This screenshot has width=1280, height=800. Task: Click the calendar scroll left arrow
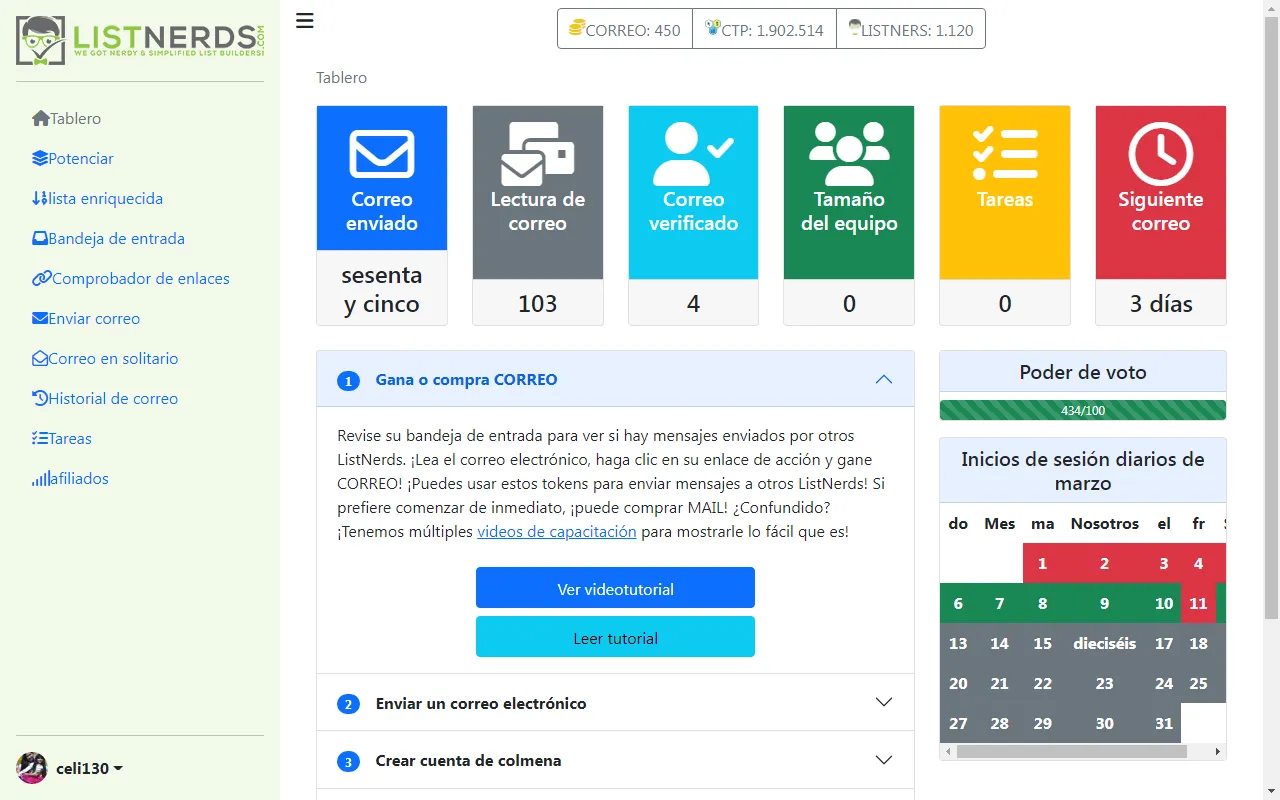[948, 751]
